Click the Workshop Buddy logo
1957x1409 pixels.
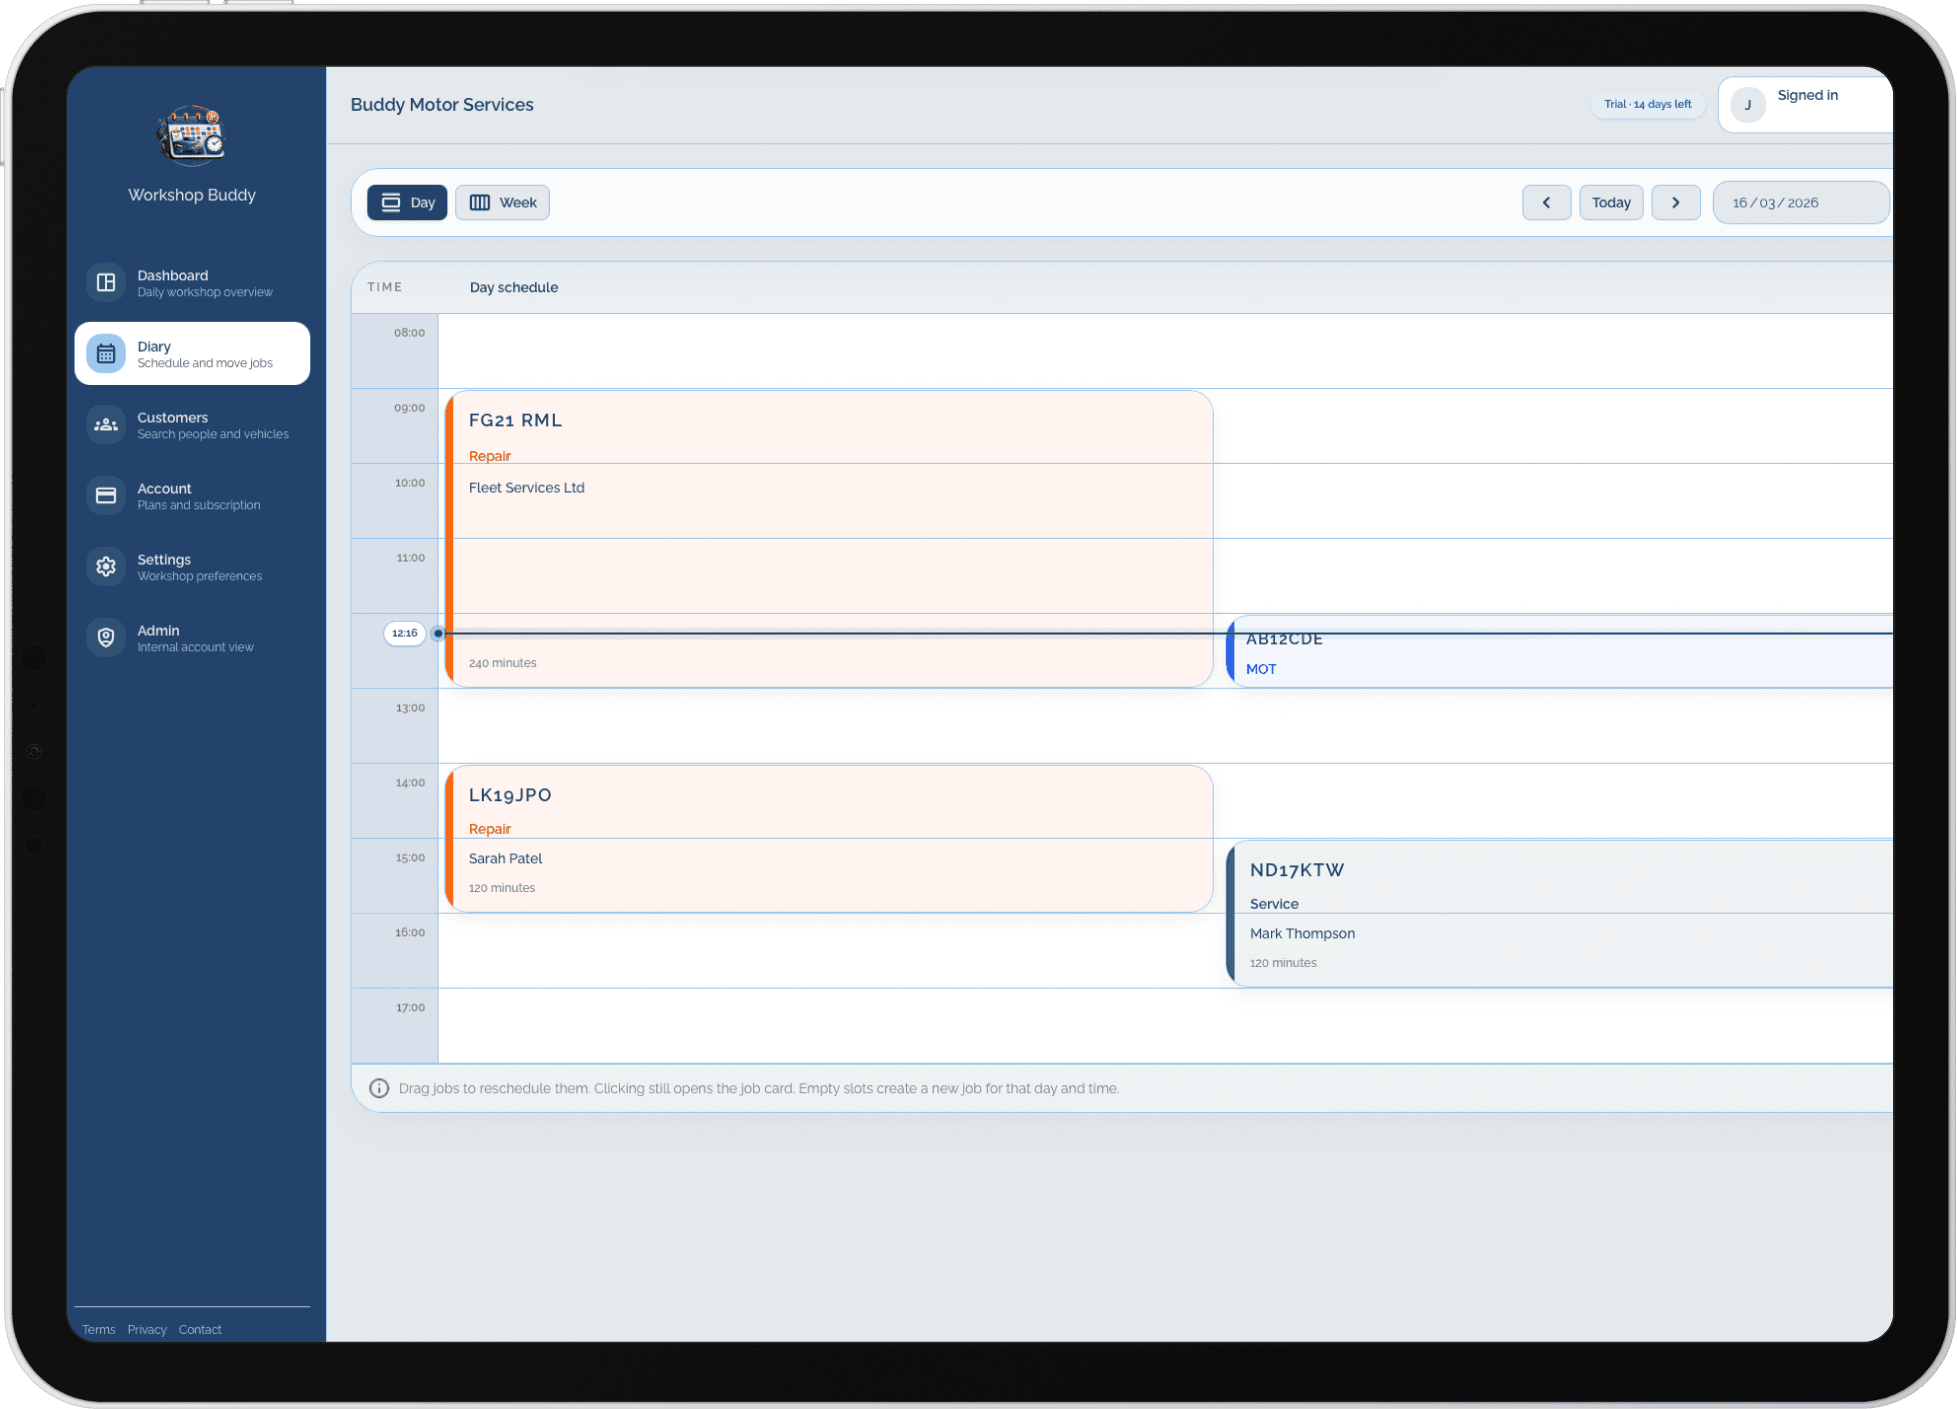191,137
